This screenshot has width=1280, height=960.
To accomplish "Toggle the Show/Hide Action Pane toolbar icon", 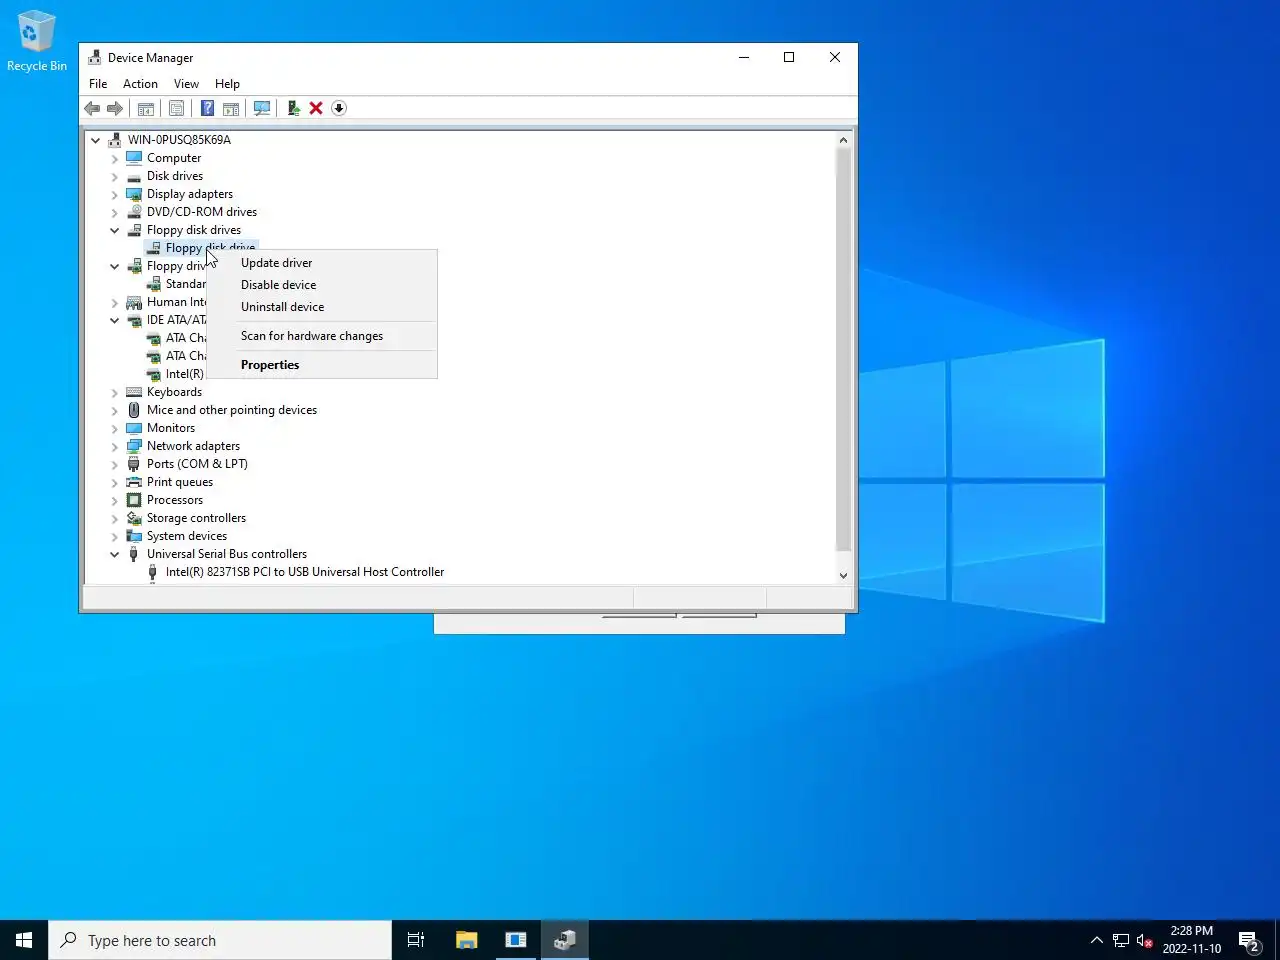I will (231, 108).
